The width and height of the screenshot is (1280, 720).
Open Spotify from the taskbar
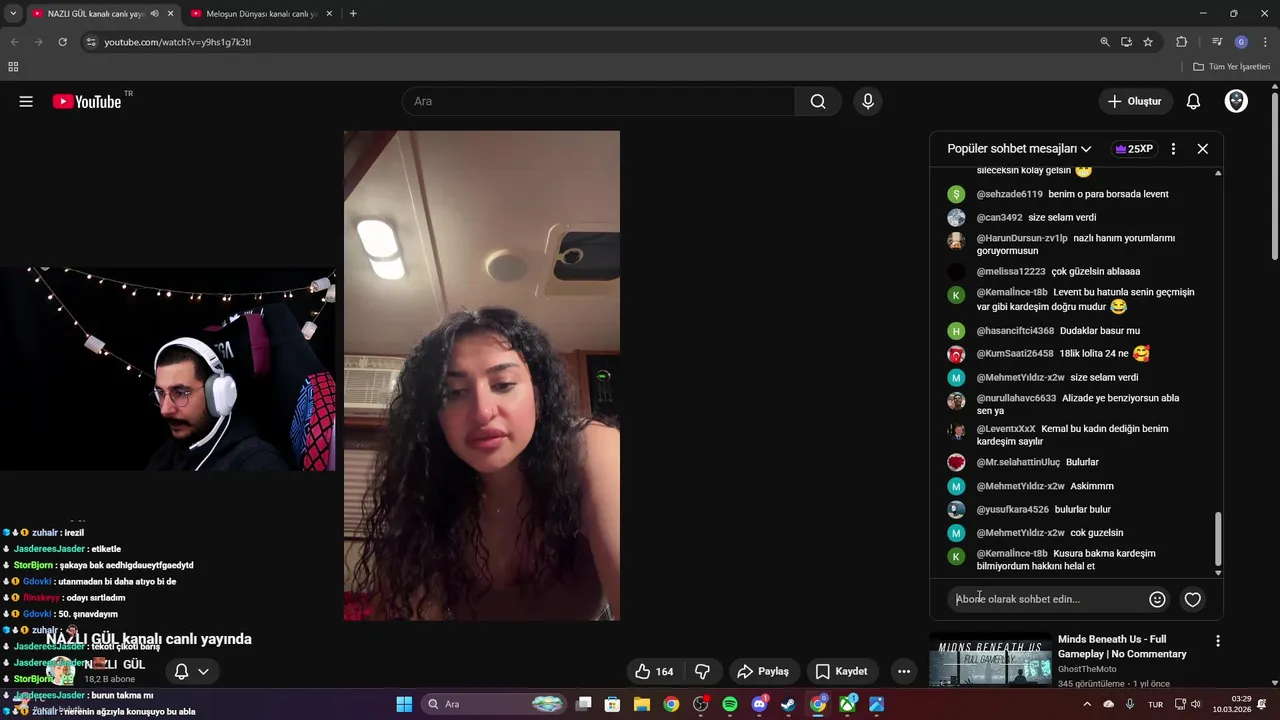point(730,704)
